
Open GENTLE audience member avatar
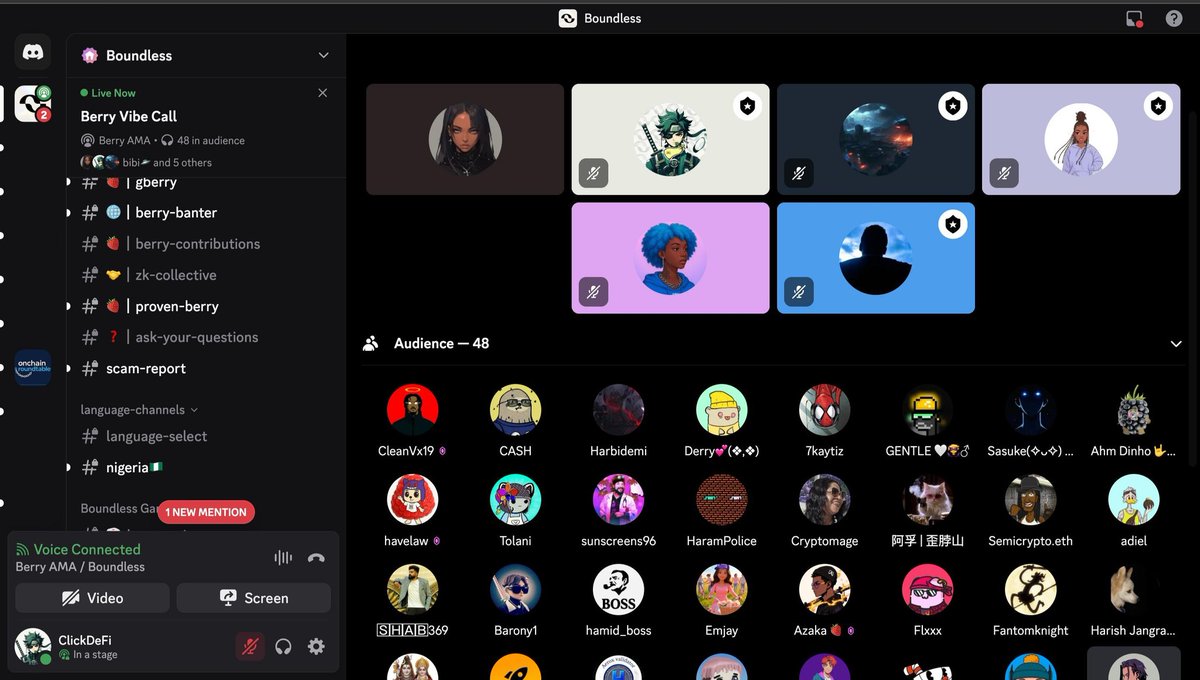[928, 409]
